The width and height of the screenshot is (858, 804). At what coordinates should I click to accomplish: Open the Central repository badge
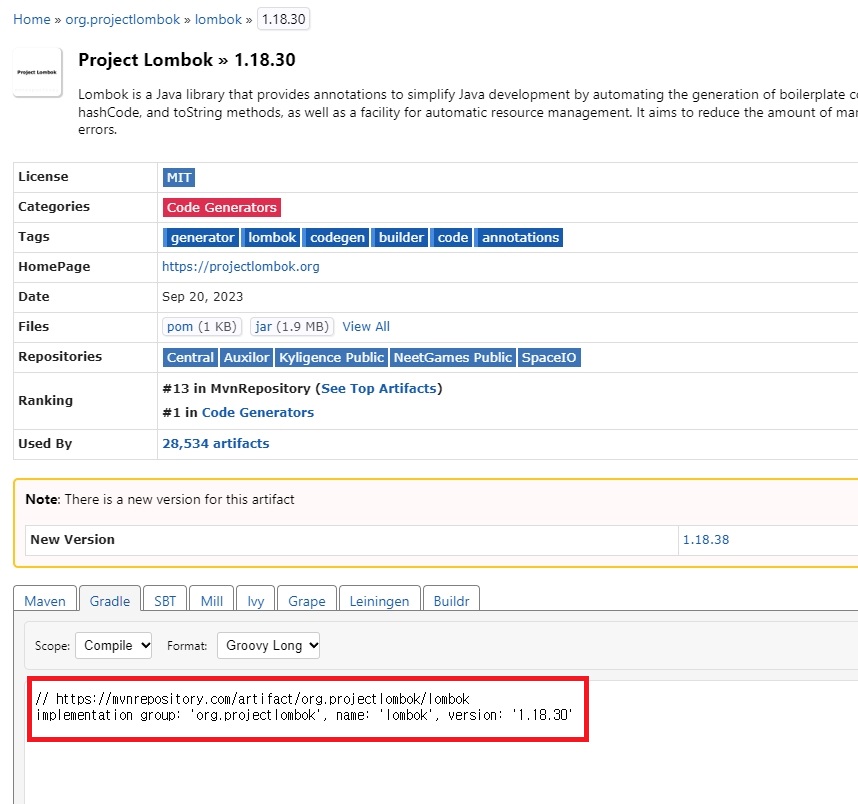tap(190, 357)
